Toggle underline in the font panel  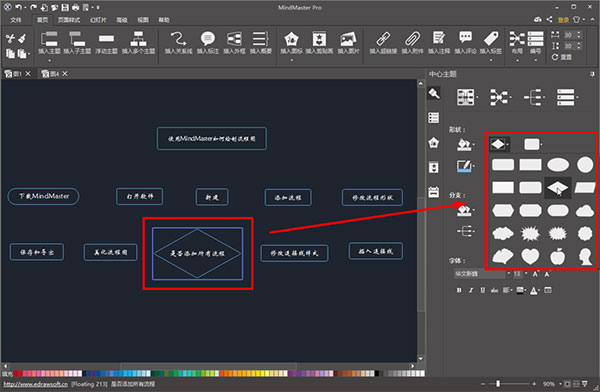pyautogui.click(x=483, y=291)
